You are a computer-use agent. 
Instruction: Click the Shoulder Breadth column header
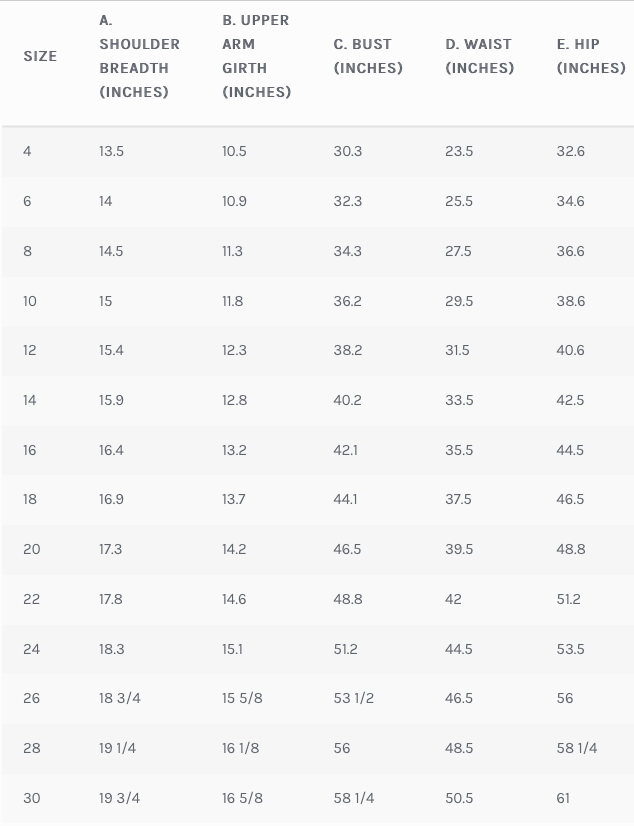[x=139, y=56]
